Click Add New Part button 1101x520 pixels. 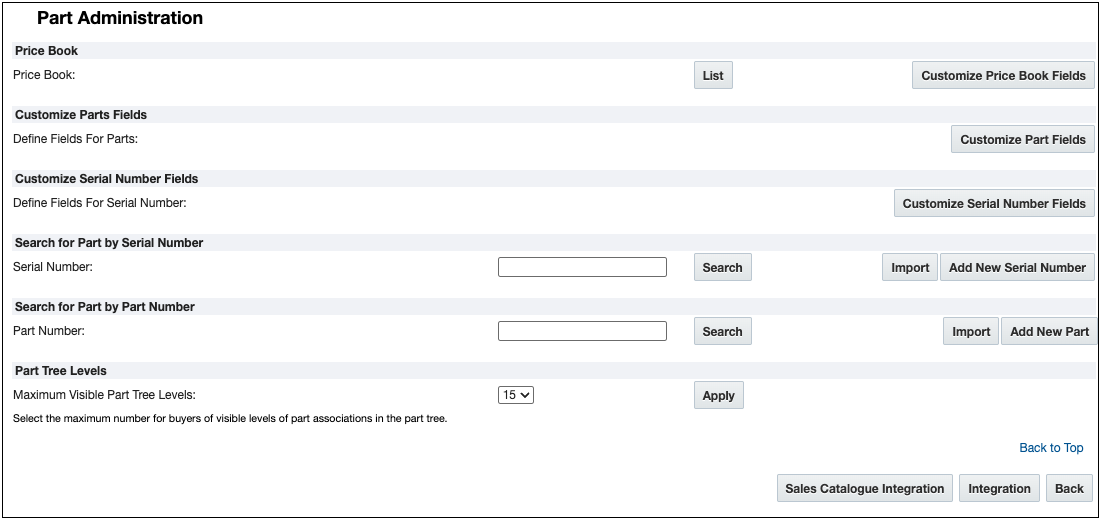1049,331
